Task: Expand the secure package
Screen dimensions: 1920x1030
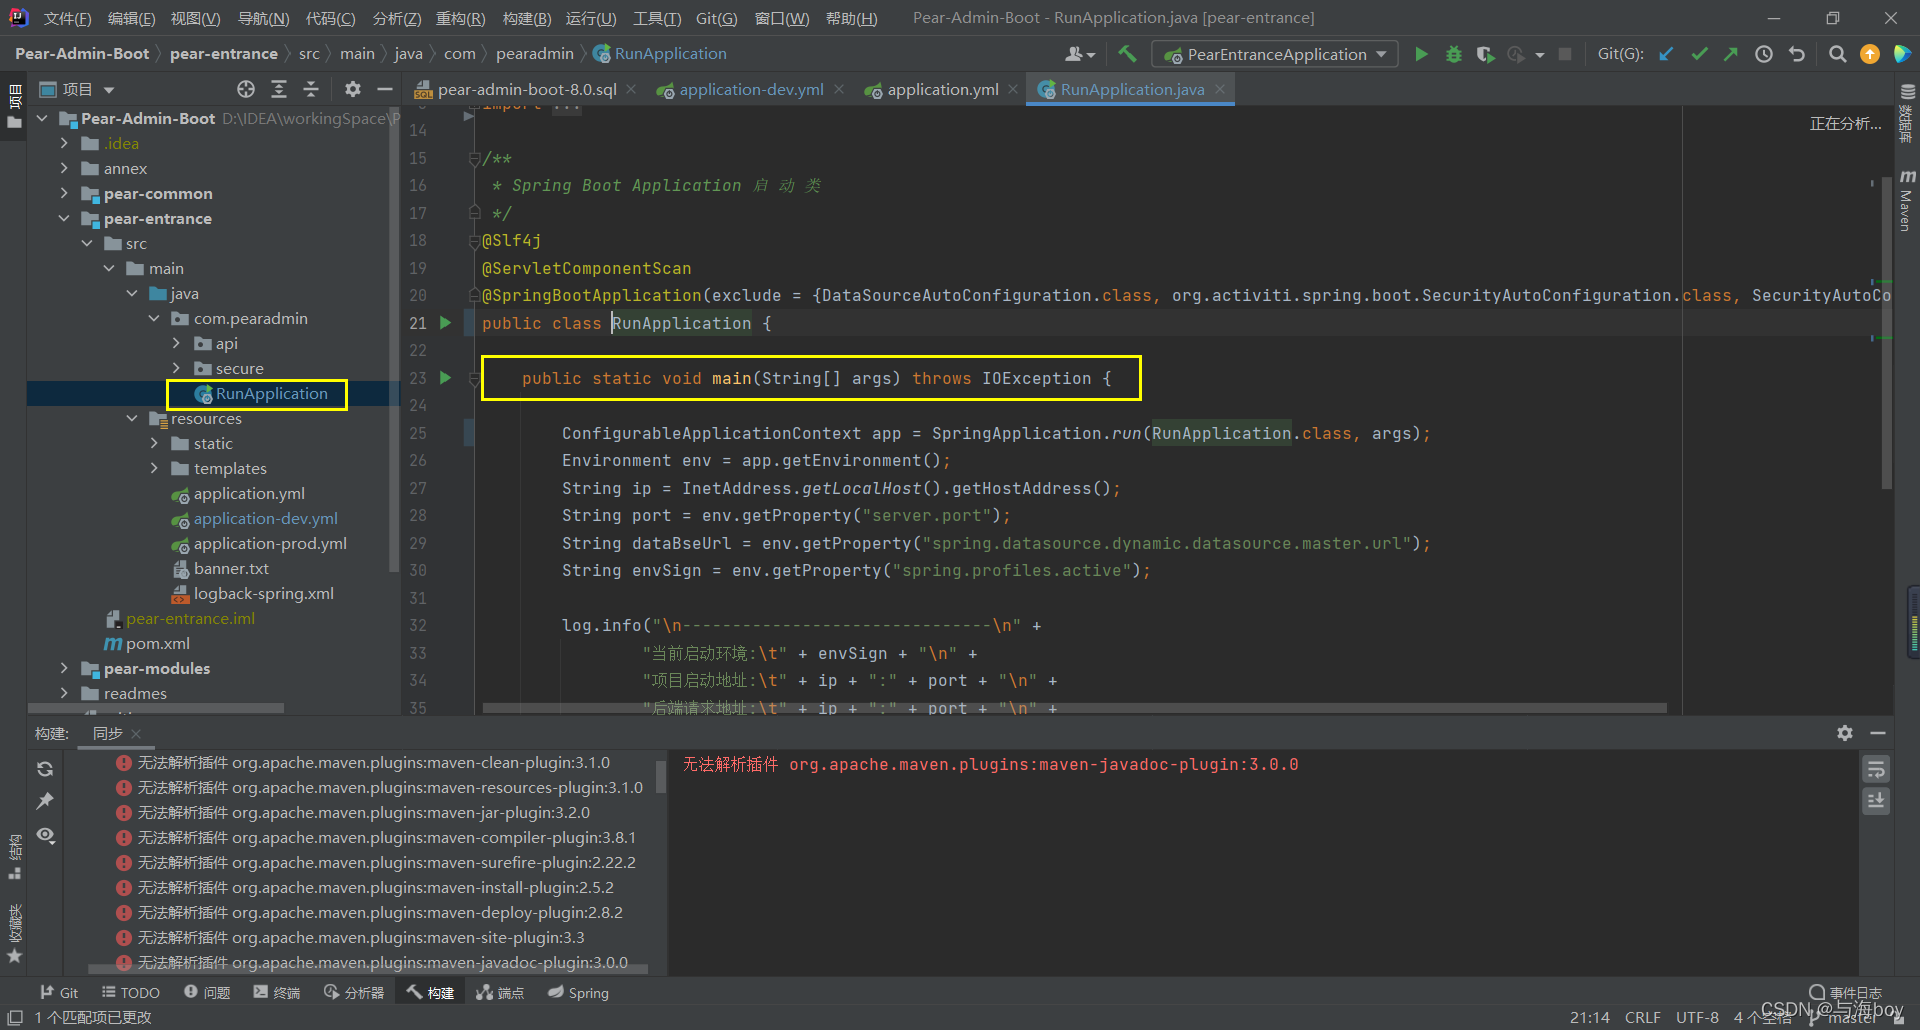Action: point(177,368)
